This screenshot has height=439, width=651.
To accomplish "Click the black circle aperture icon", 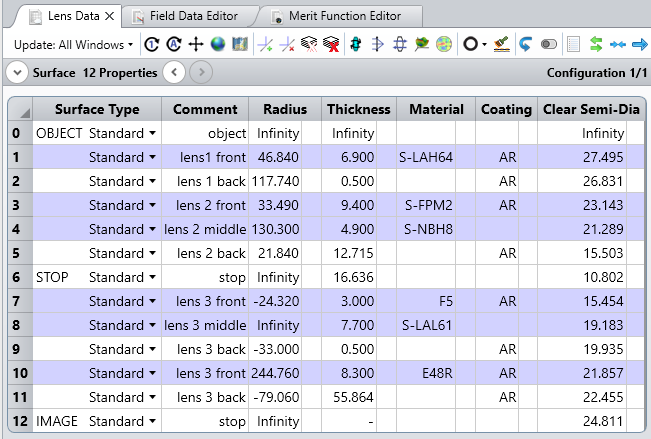I will (470, 44).
